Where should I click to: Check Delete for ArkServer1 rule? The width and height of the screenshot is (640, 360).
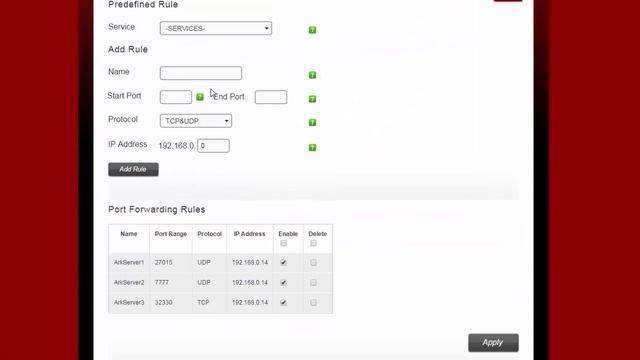click(313, 262)
